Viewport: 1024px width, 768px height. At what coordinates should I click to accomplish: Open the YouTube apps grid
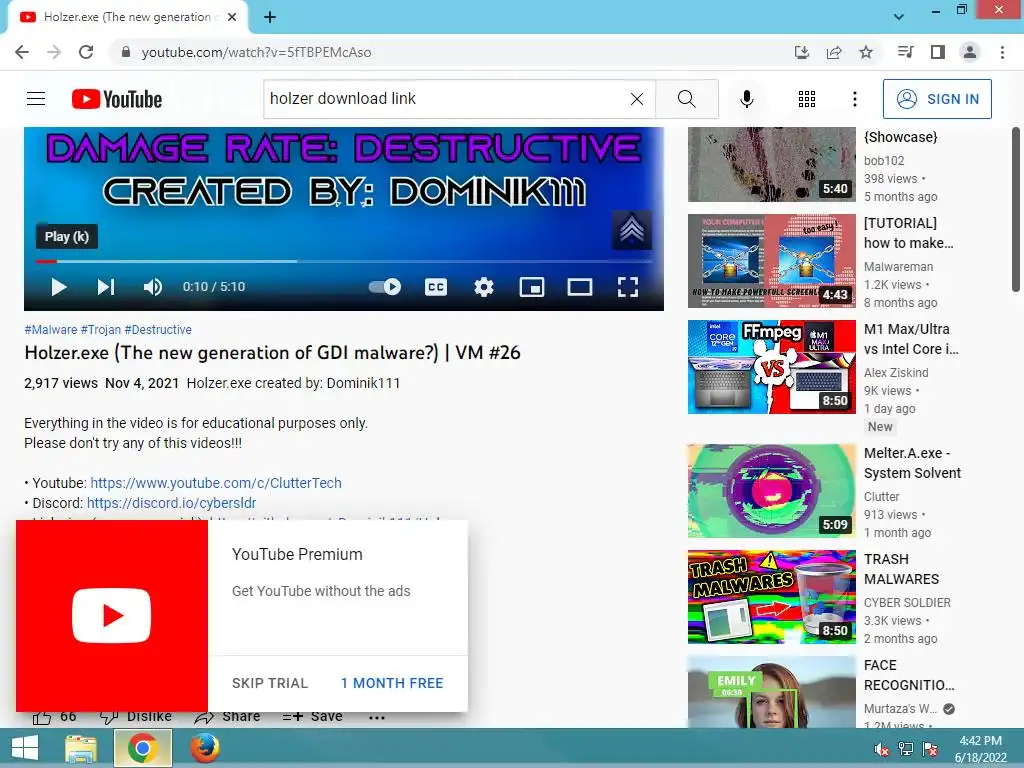(807, 99)
